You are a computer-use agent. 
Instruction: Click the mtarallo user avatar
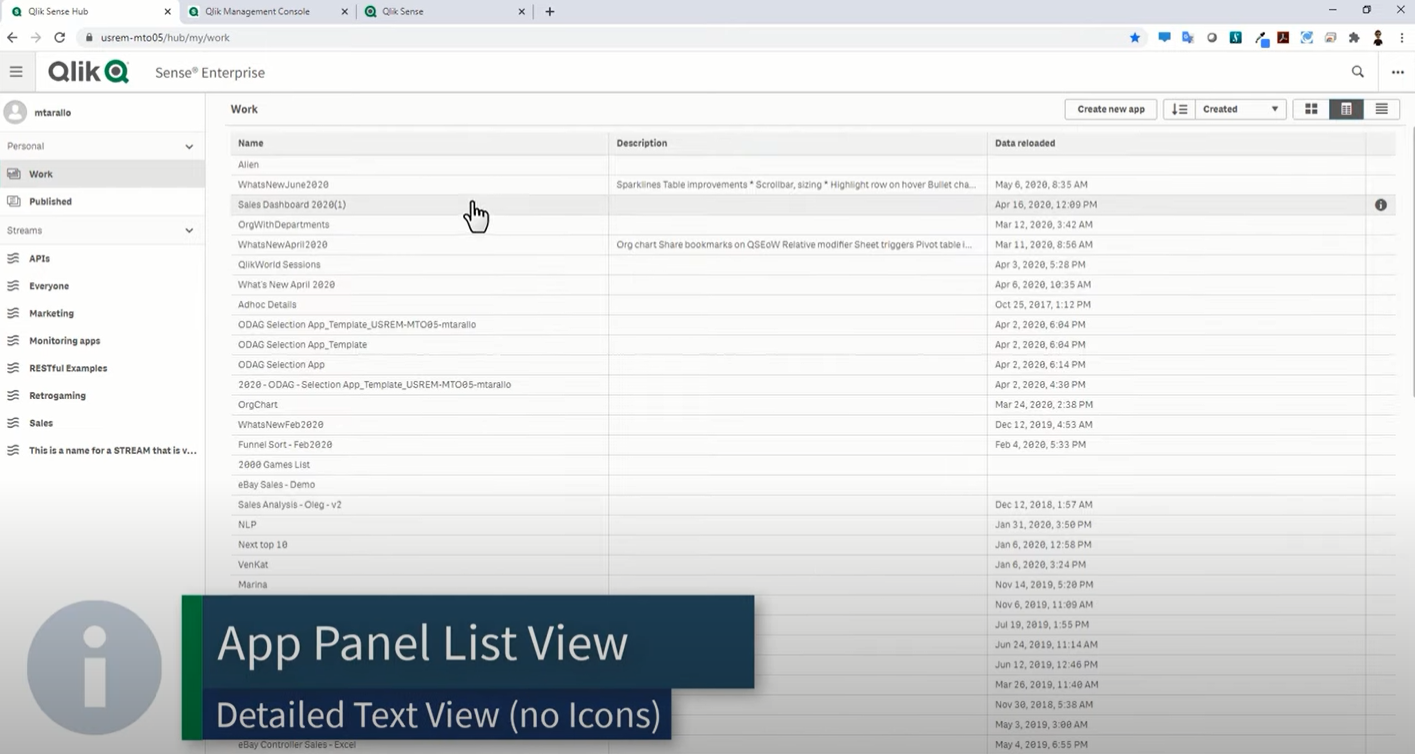15,112
